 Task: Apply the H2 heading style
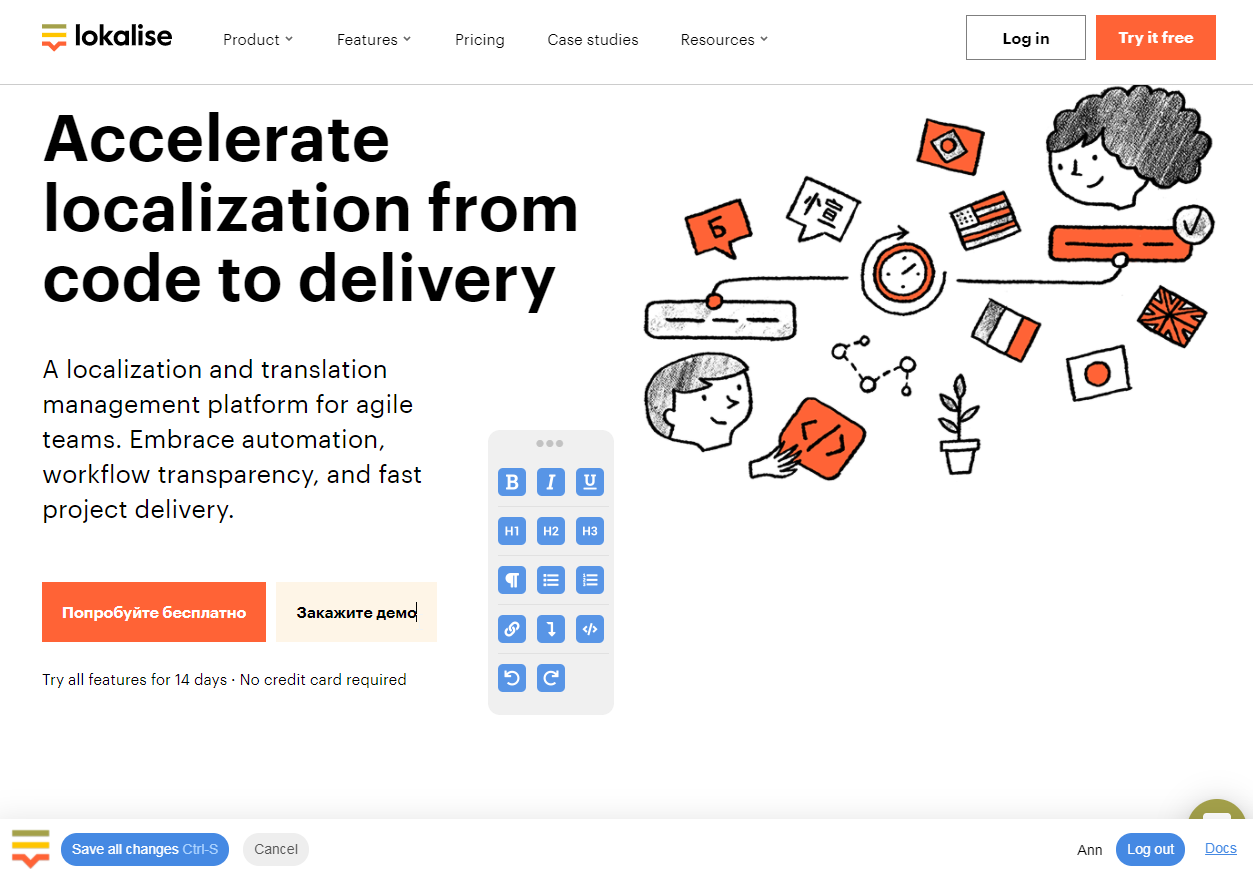[550, 530]
